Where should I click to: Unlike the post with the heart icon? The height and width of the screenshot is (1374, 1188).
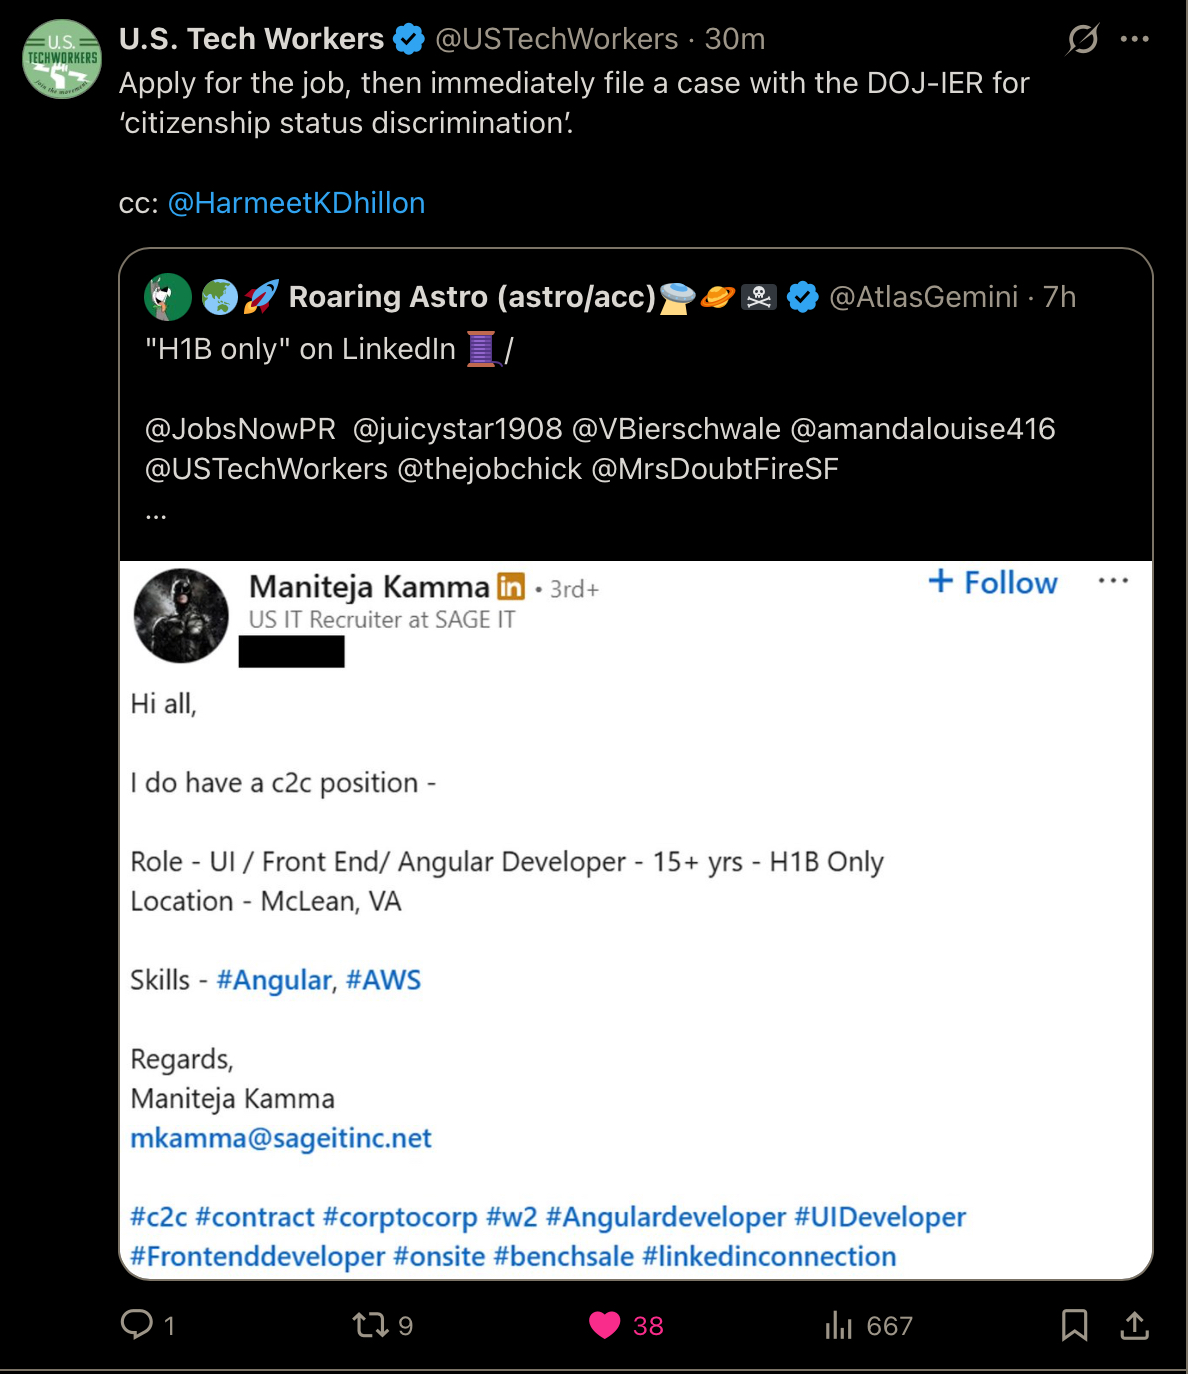click(604, 1325)
